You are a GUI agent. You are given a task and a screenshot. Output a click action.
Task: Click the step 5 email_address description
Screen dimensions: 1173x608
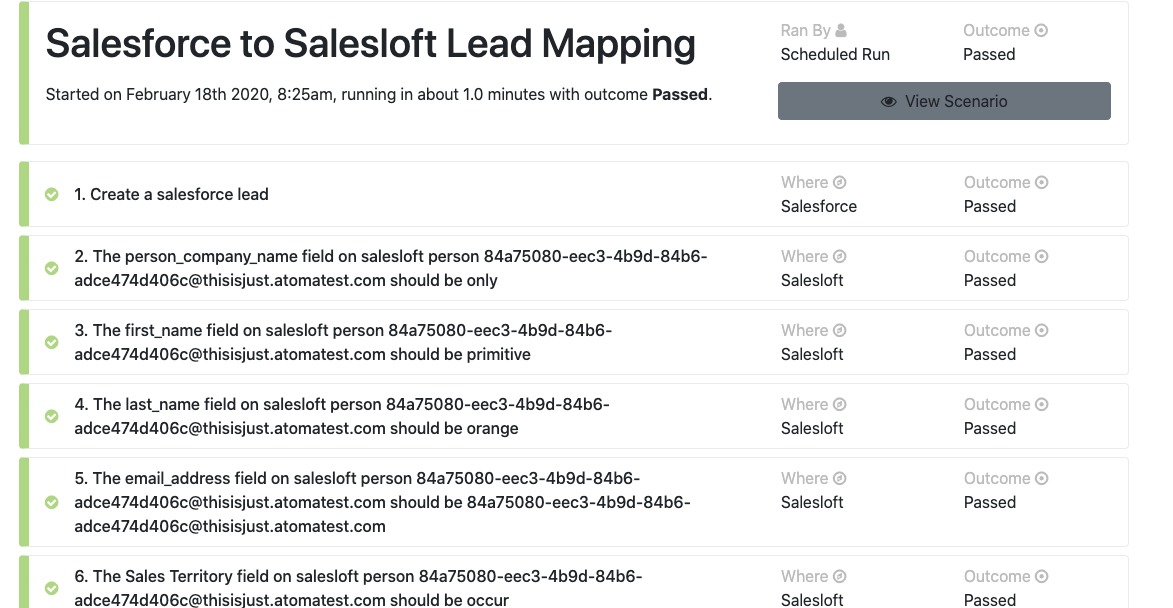[382, 503]
